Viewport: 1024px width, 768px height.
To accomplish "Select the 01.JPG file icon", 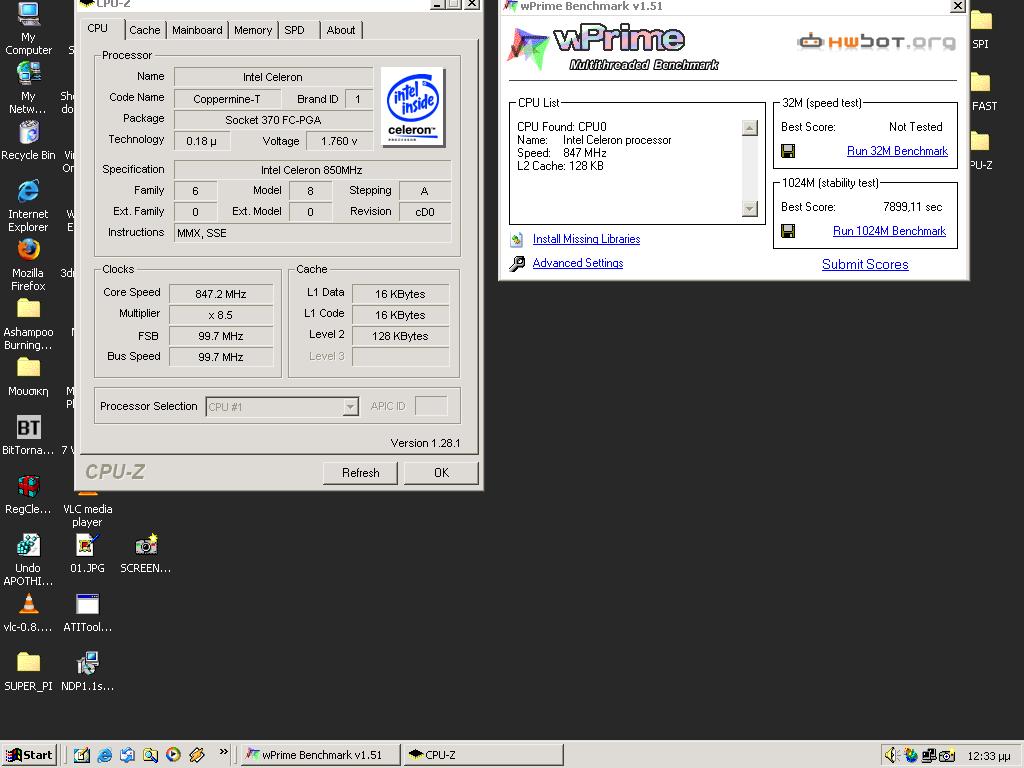I will tap(87, 553).
